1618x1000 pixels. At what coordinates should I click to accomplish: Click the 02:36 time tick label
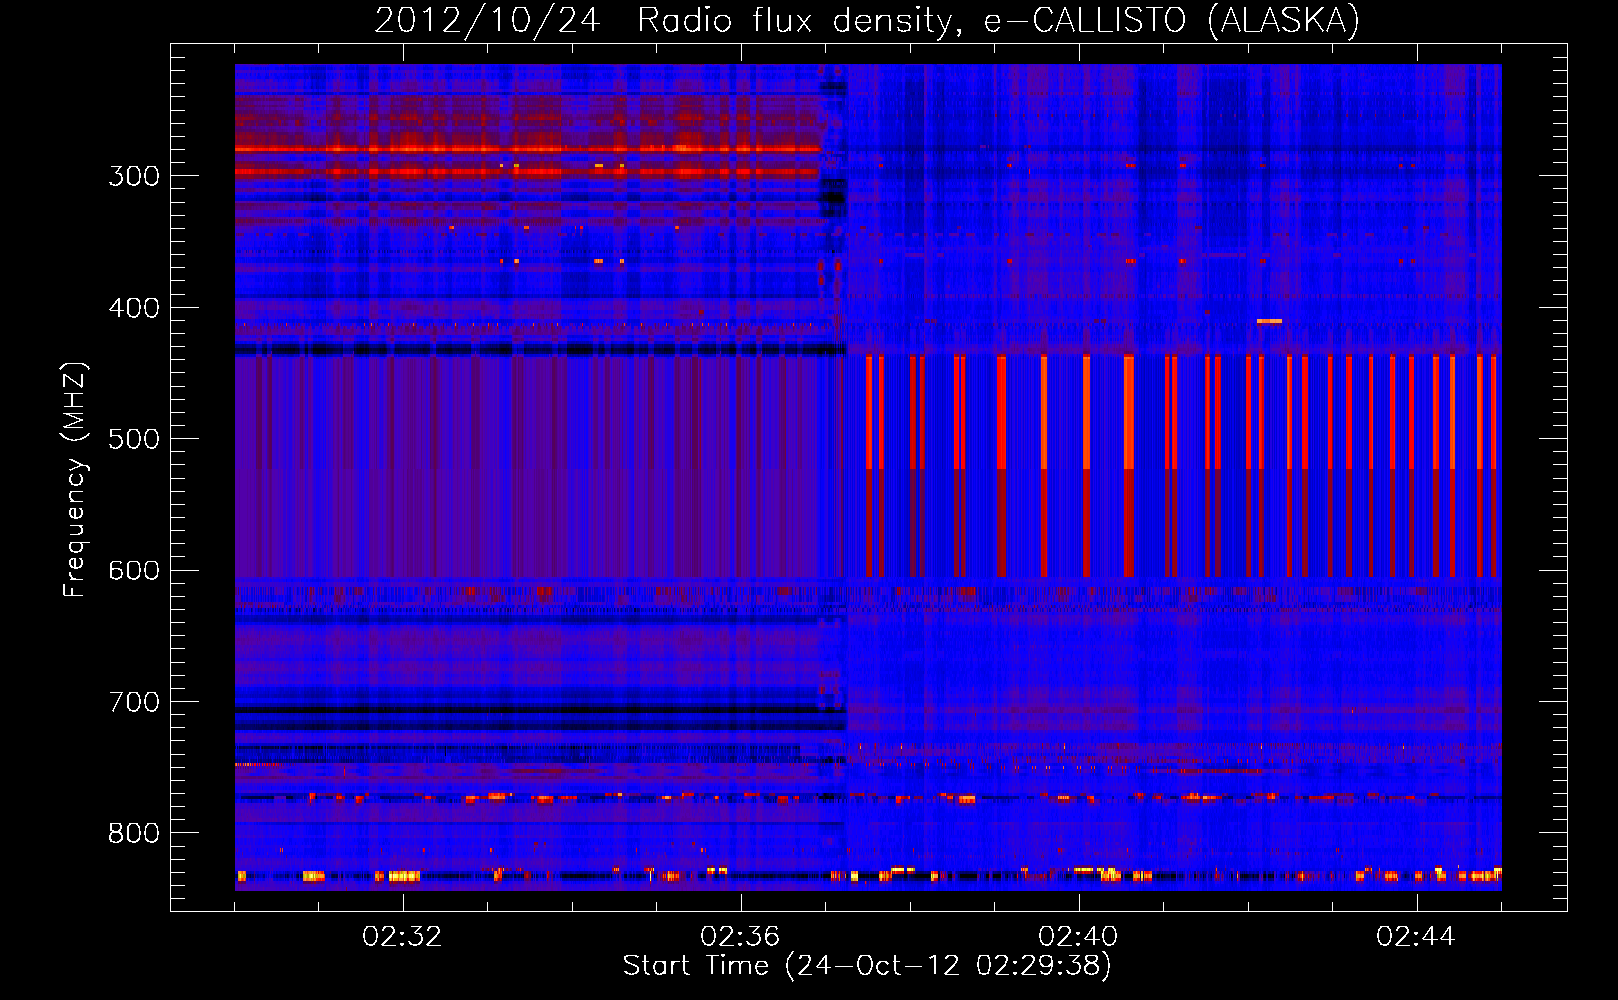tap(740, 937)
